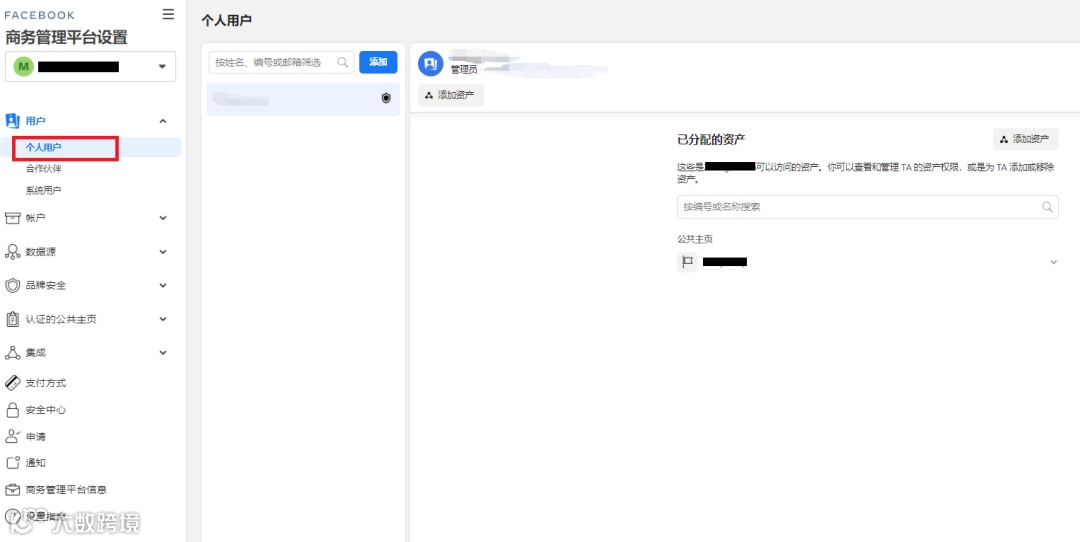Click the blue user profile avatar
Screen dimensions: 1080x542
point(430,63)
